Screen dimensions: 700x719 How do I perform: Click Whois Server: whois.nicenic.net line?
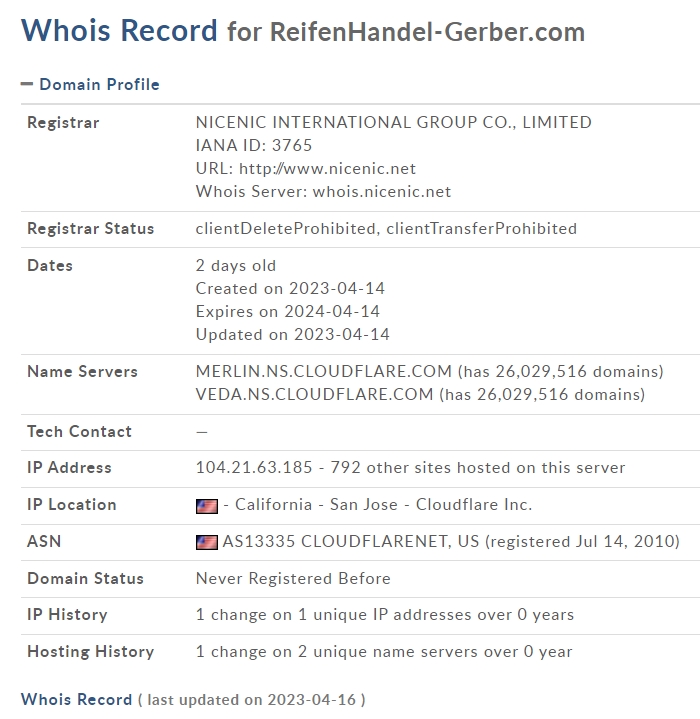tap(324, 191)
